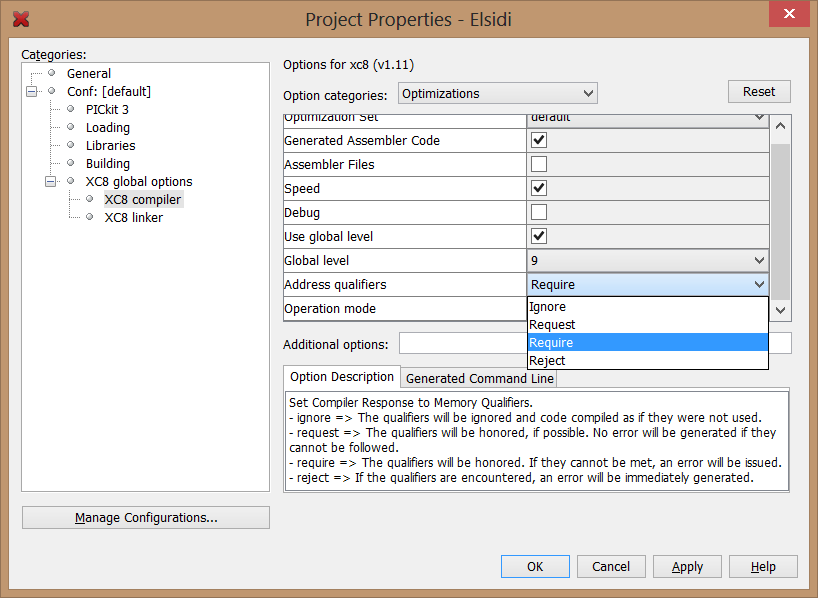818x600 pixels.
Task: Disable the Speed optimization checkbox
Action: pyautogui.click(x=539, y=189)
